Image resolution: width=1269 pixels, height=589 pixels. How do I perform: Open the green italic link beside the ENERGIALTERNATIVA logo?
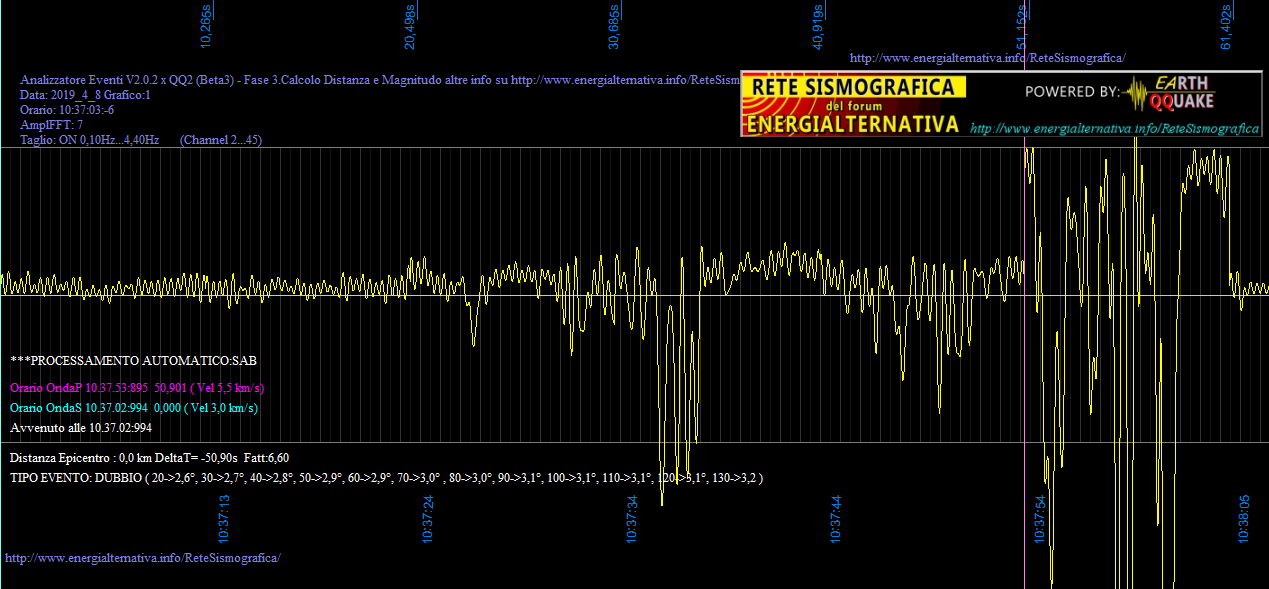(1114, 129)
